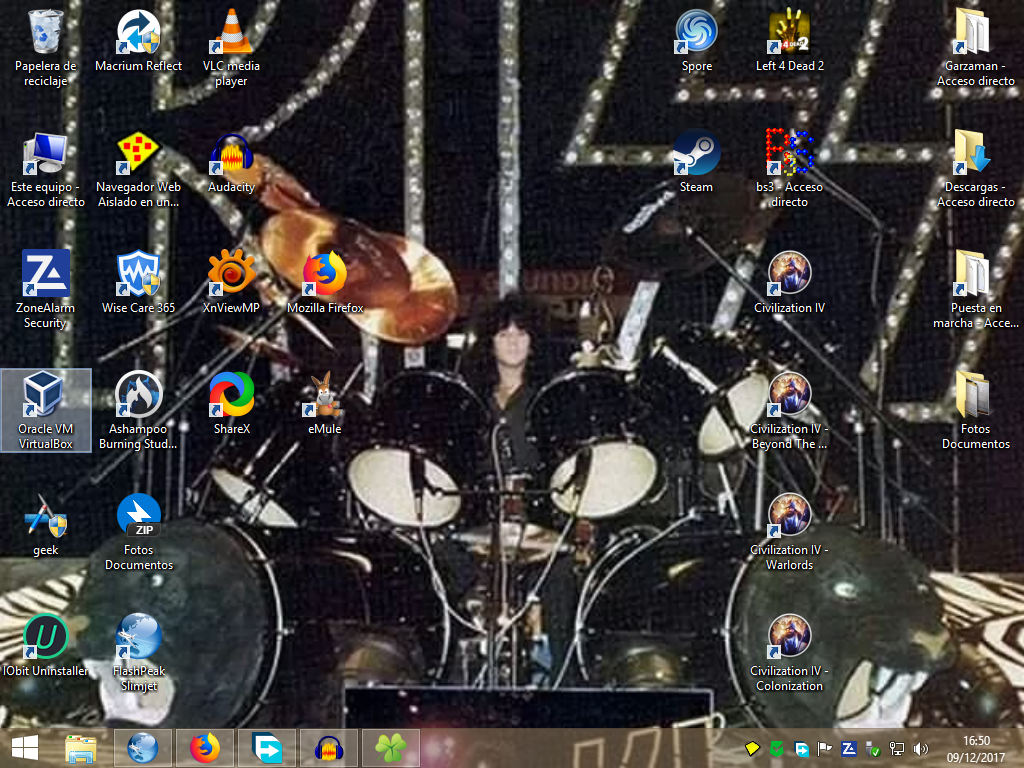Switch to green clover taskbar app
Screen dimensions: 1024x768
pyautogui.click(x=391, y=748)
